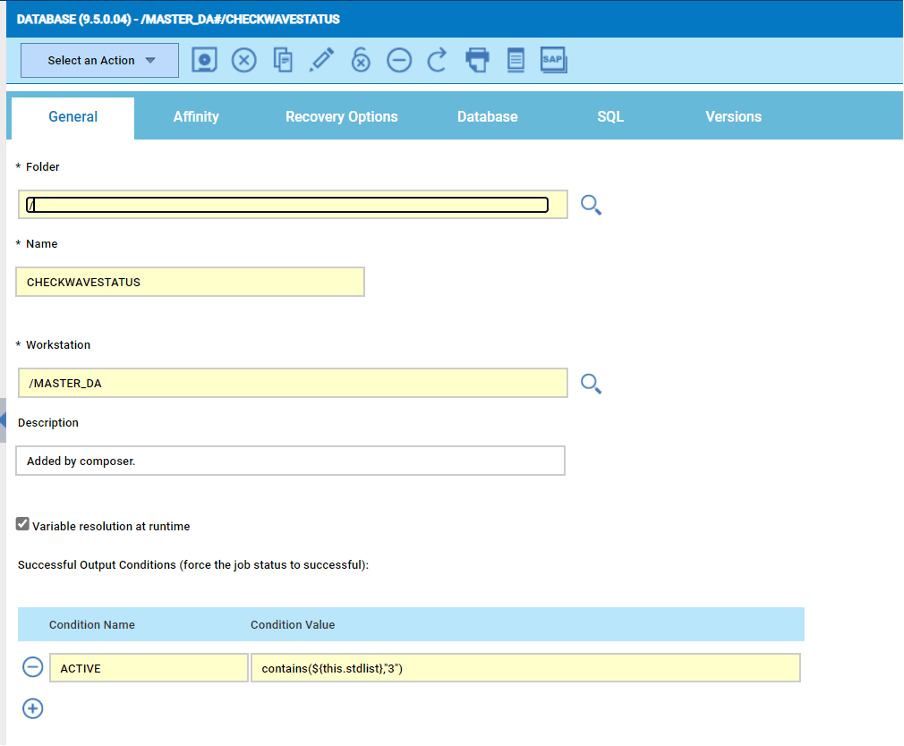This screenshot has width=904, height=746.
Task: Click the pencil edit icon
Action: tap(321, 60)
